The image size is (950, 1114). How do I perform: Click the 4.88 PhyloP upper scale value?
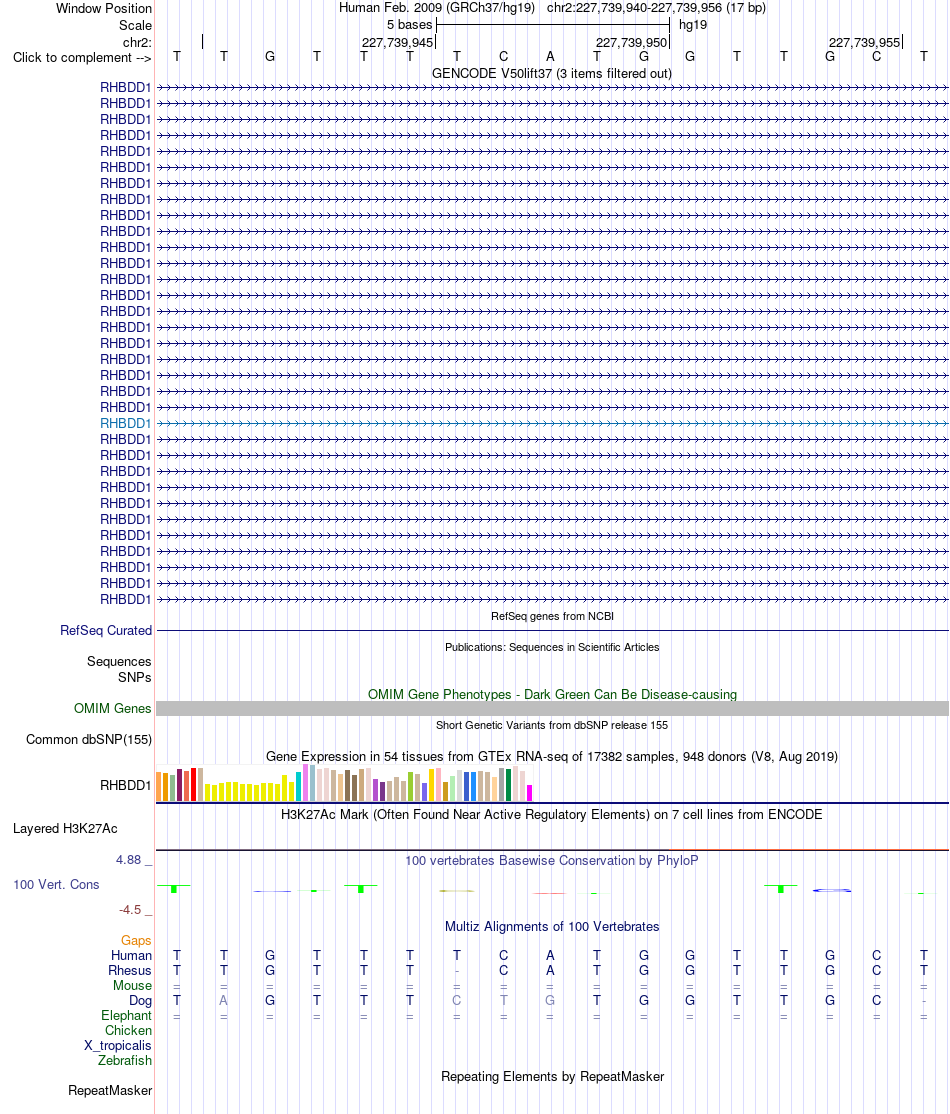point(129,860)
